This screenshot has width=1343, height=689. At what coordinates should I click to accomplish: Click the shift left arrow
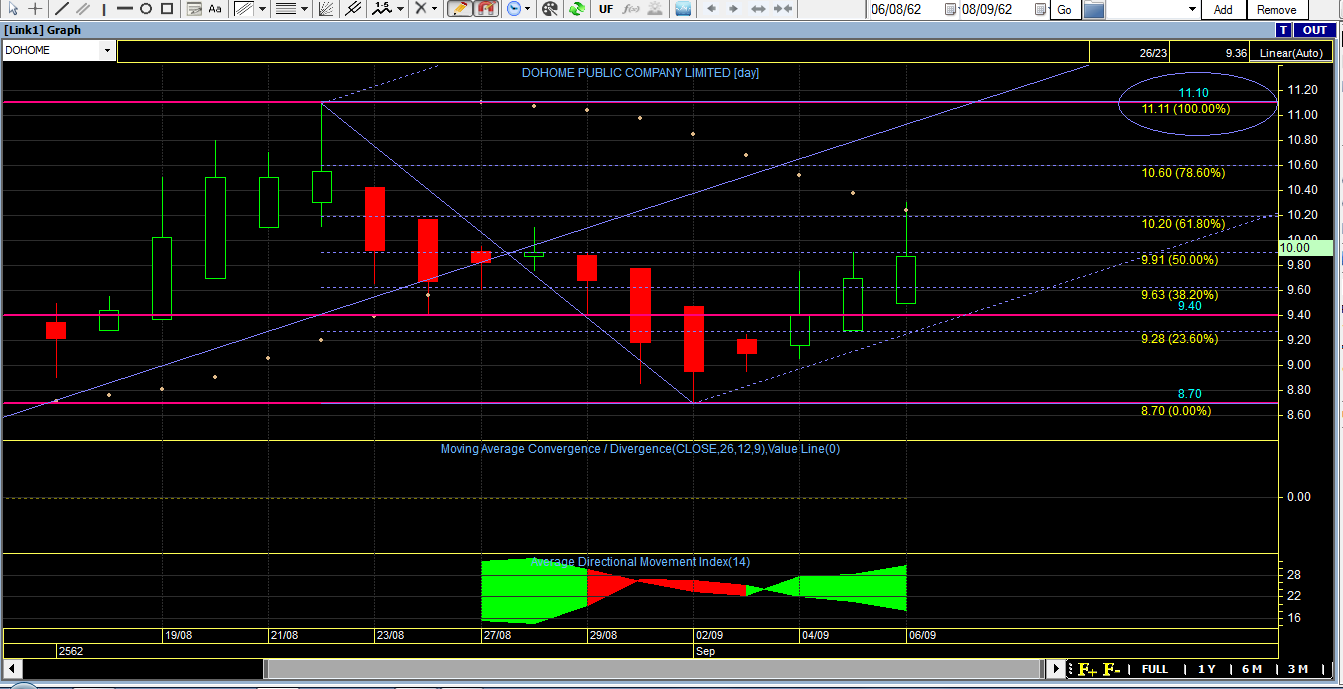(x=712, y=9)
